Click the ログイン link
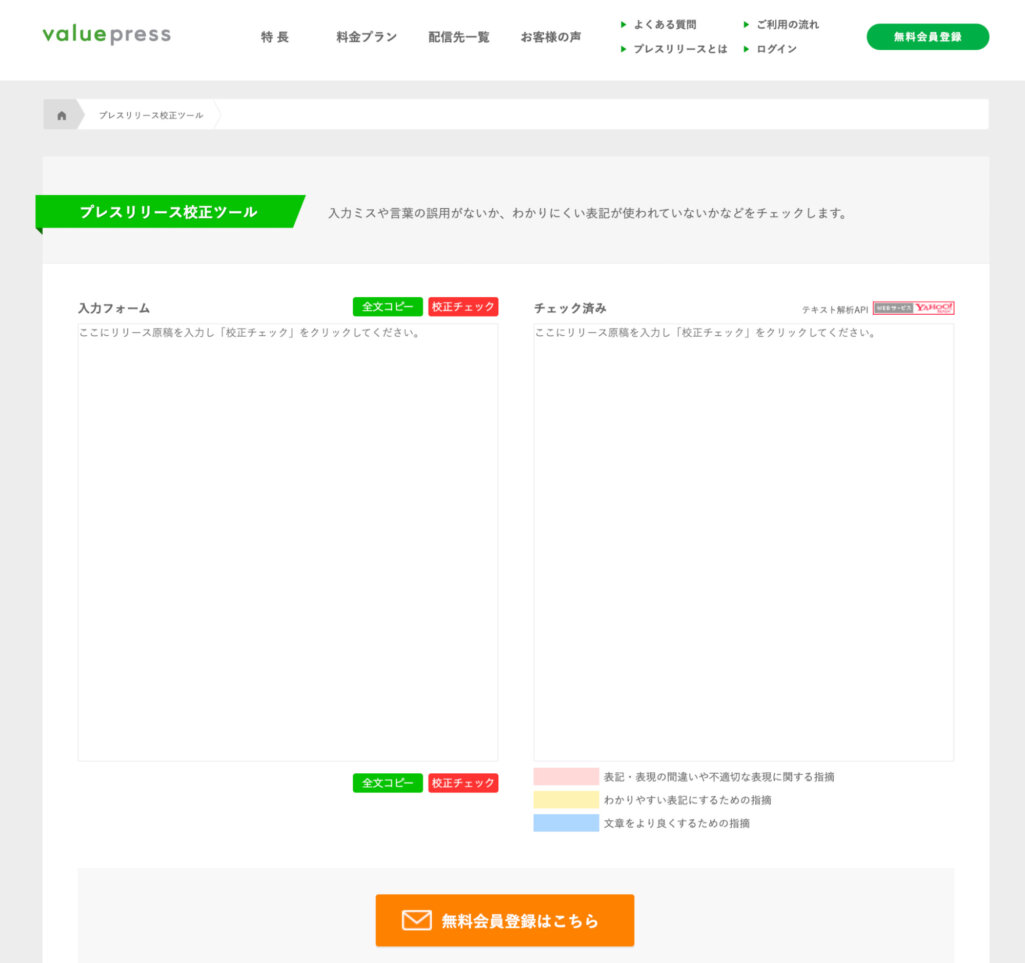The width and height of the screenshot is (1025, 963). pyautogui.click(x=776, y=49)
